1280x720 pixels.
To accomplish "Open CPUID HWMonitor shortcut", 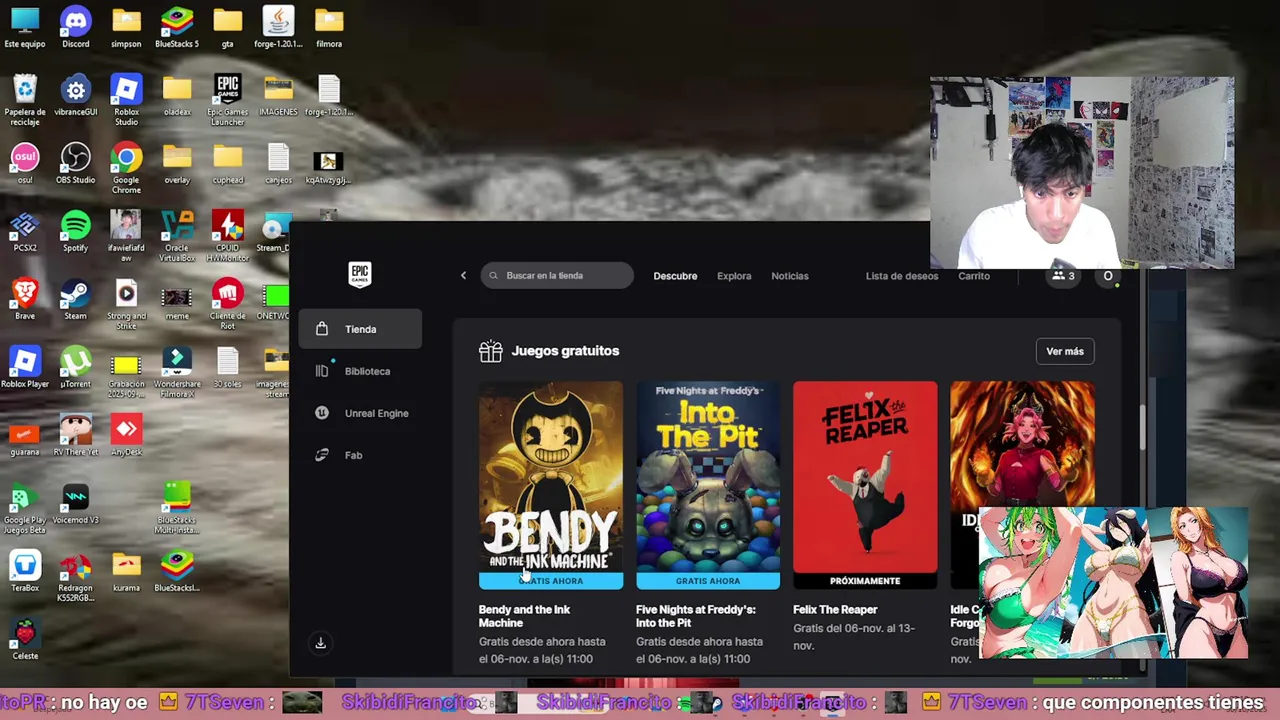I will 227,236.
